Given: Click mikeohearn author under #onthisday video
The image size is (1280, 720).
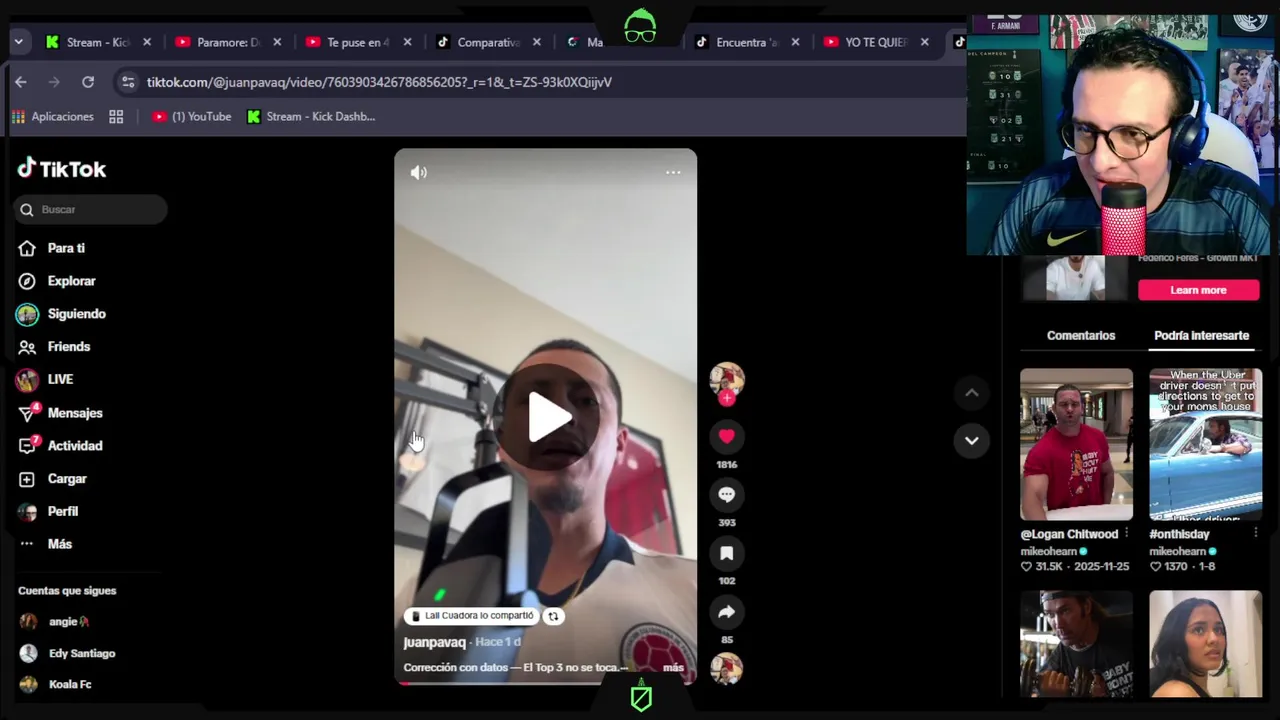Looking at the screenshot, I should pyautogui.click(x=1179, y=551).
